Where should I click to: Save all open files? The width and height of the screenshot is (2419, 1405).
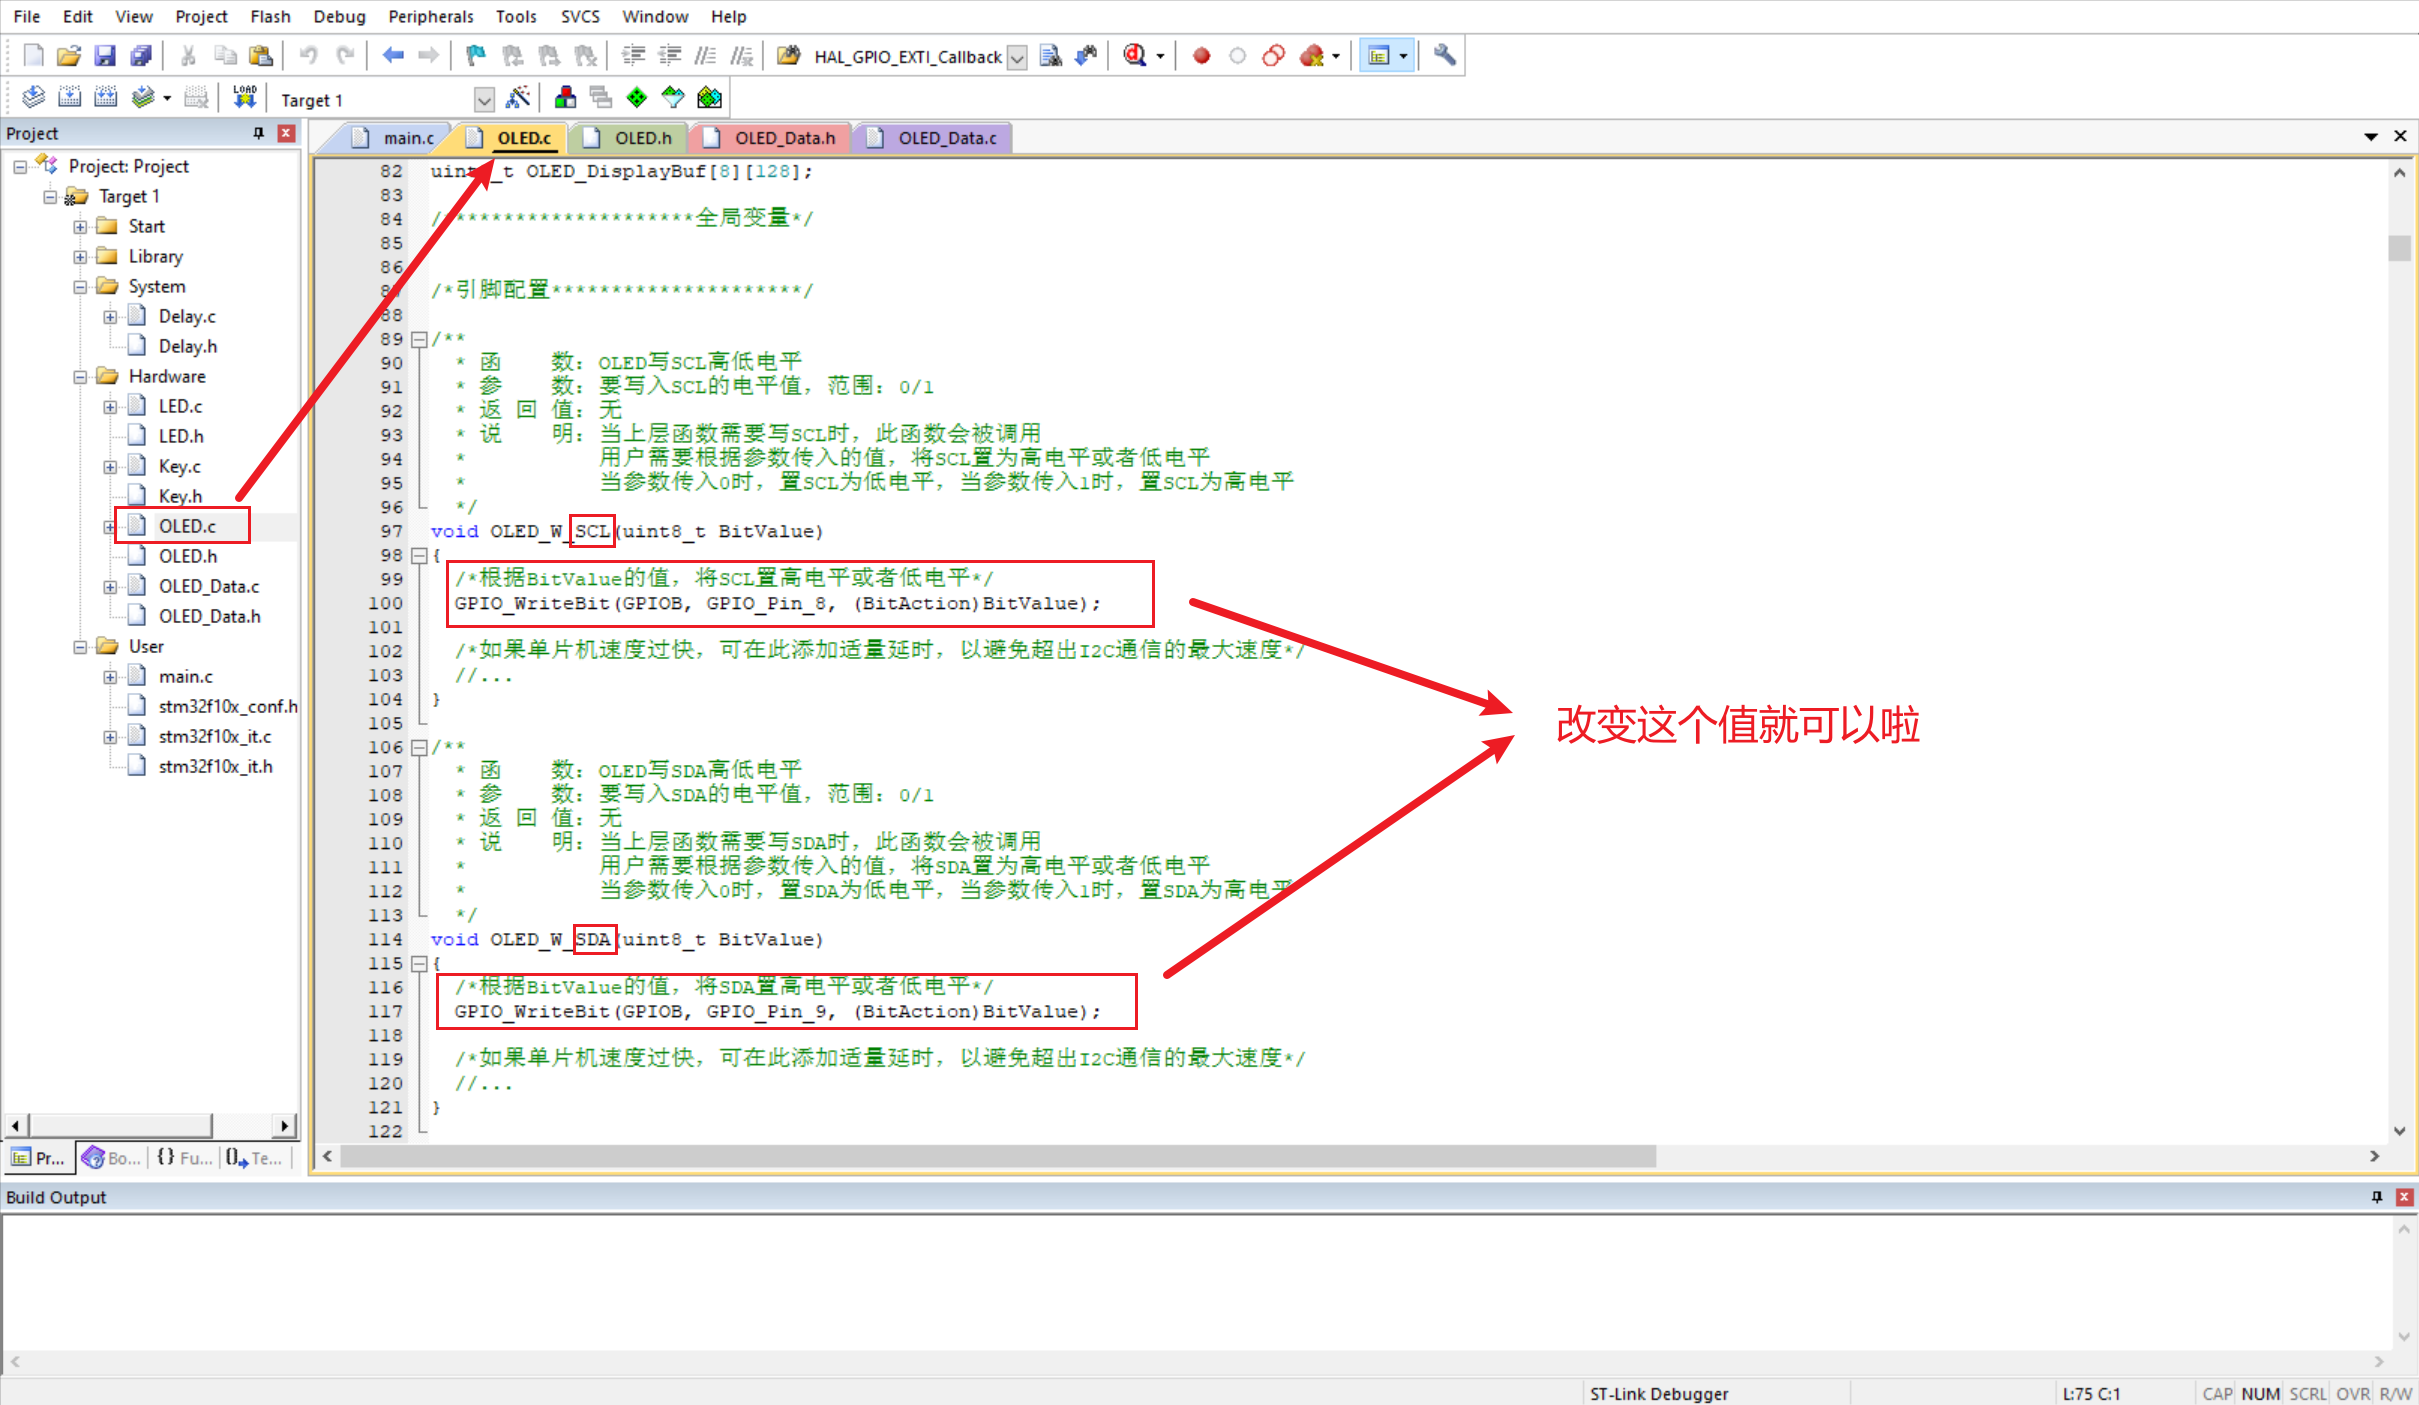[141, 56]
